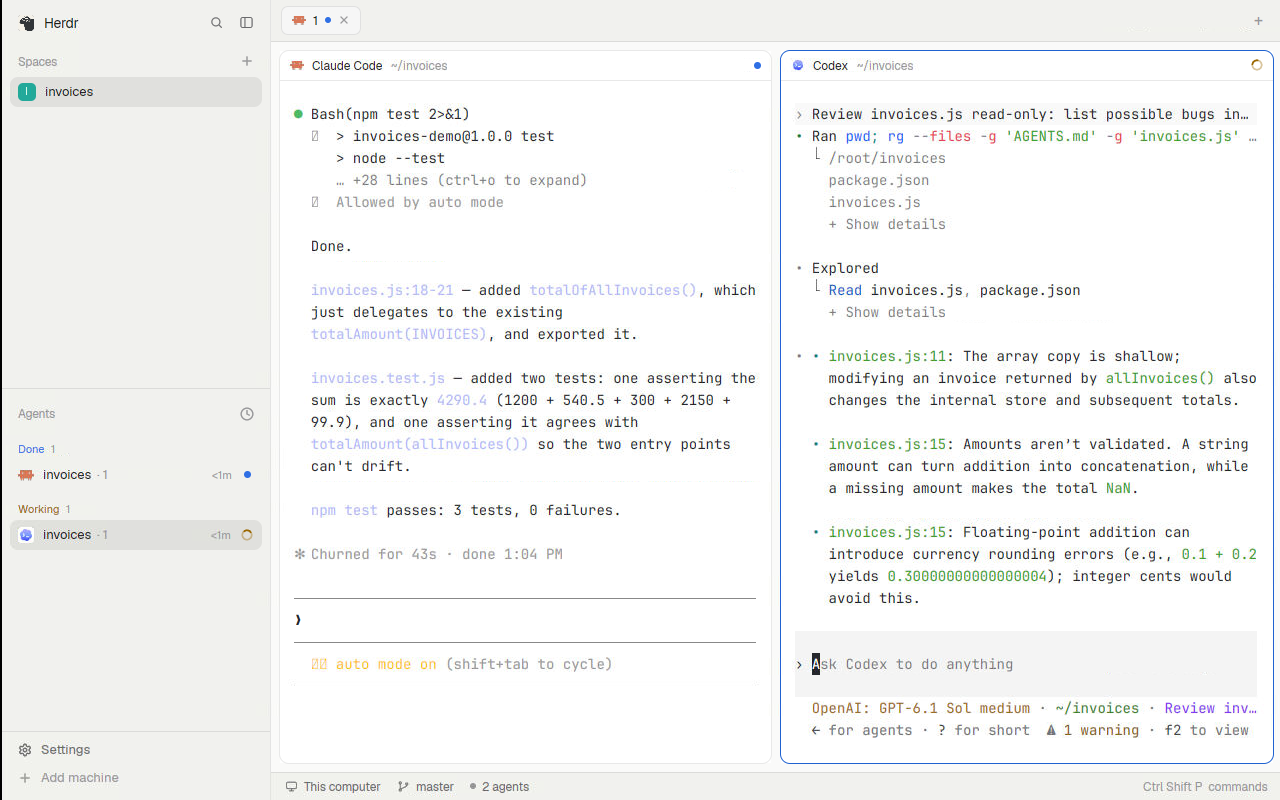Screen dimensions: 1280x800
Task: Click the Claude Code prompt input line
Action: pos(525,621)
